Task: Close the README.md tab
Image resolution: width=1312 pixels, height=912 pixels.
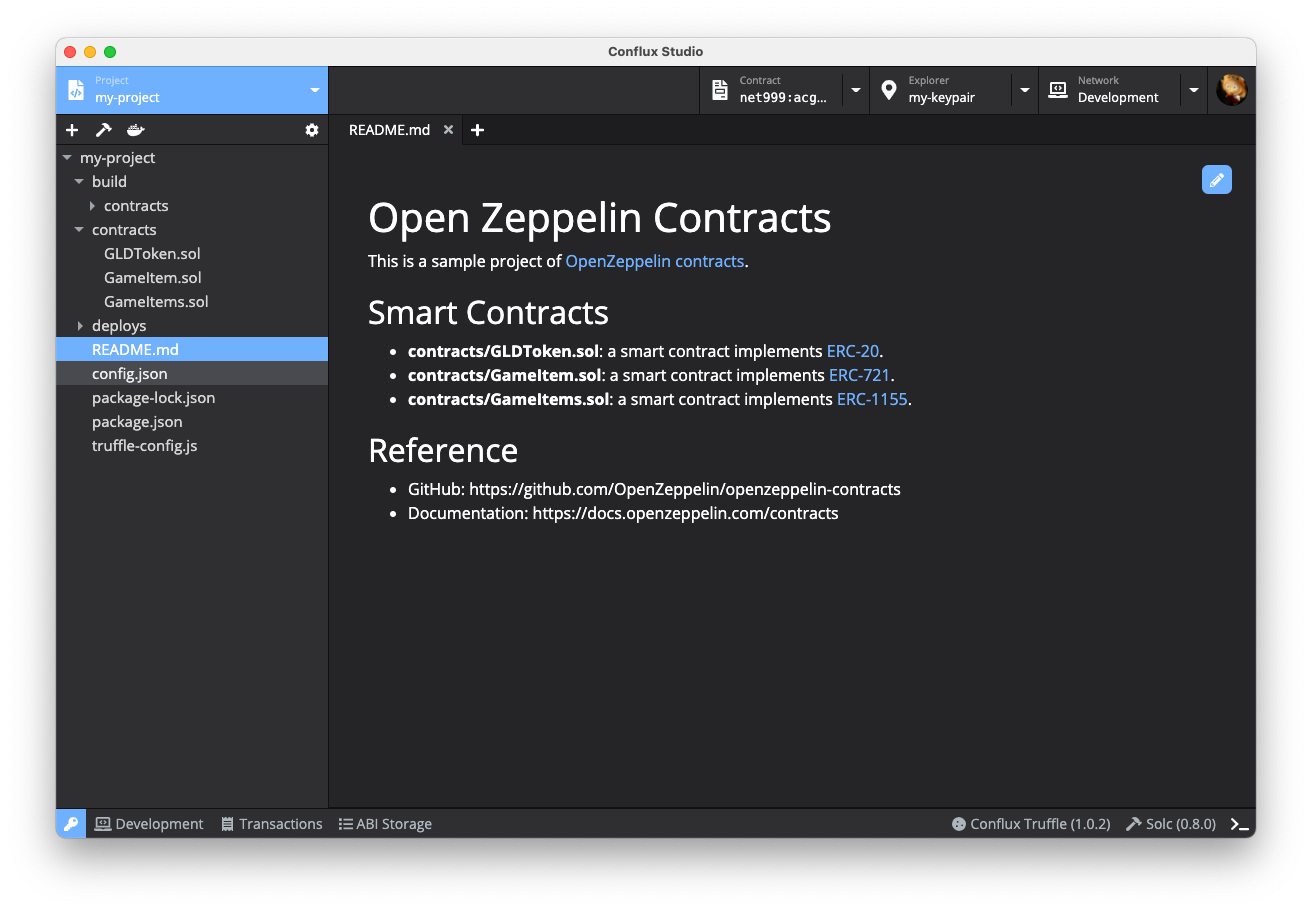Action: tap(448, 130)
